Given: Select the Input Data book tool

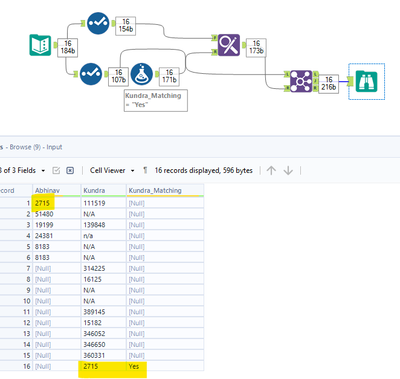Looking at the screenshot, I should click(x=40, y=45).
